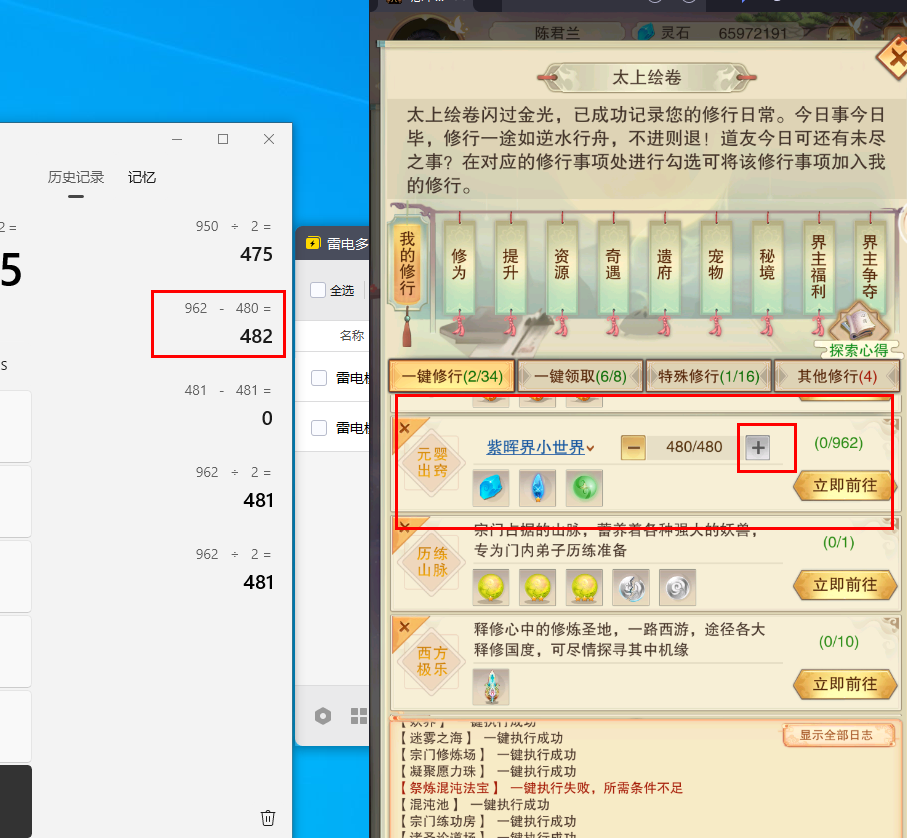Viewport: 907px width, 838px height.
Task: Toggle the 全选 checkbox in 雷电多开器
Action: [318, 290]
